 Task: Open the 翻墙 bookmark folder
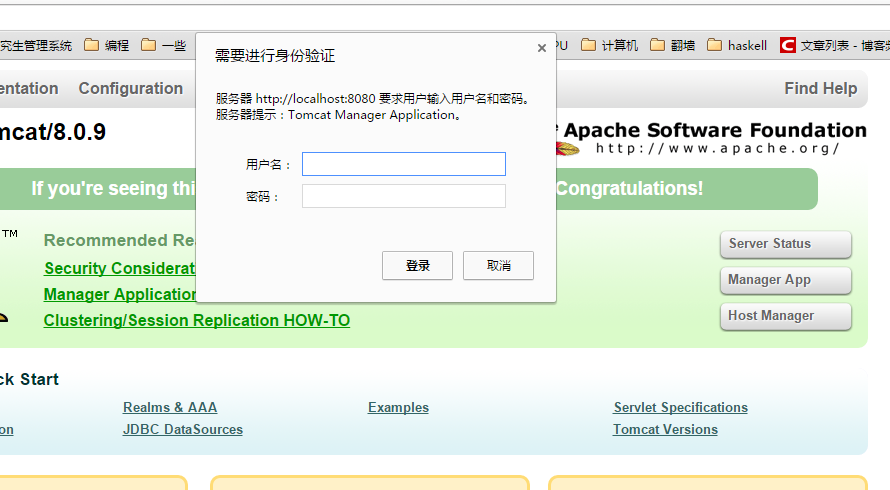tap(673, 45)
